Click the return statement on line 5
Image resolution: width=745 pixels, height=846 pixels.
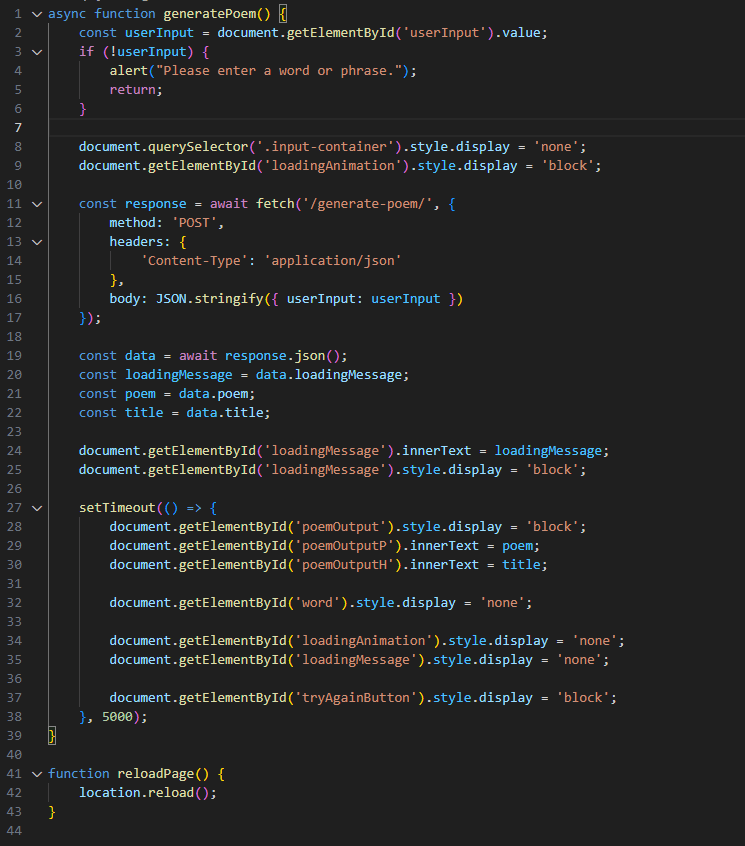[135, 90]
